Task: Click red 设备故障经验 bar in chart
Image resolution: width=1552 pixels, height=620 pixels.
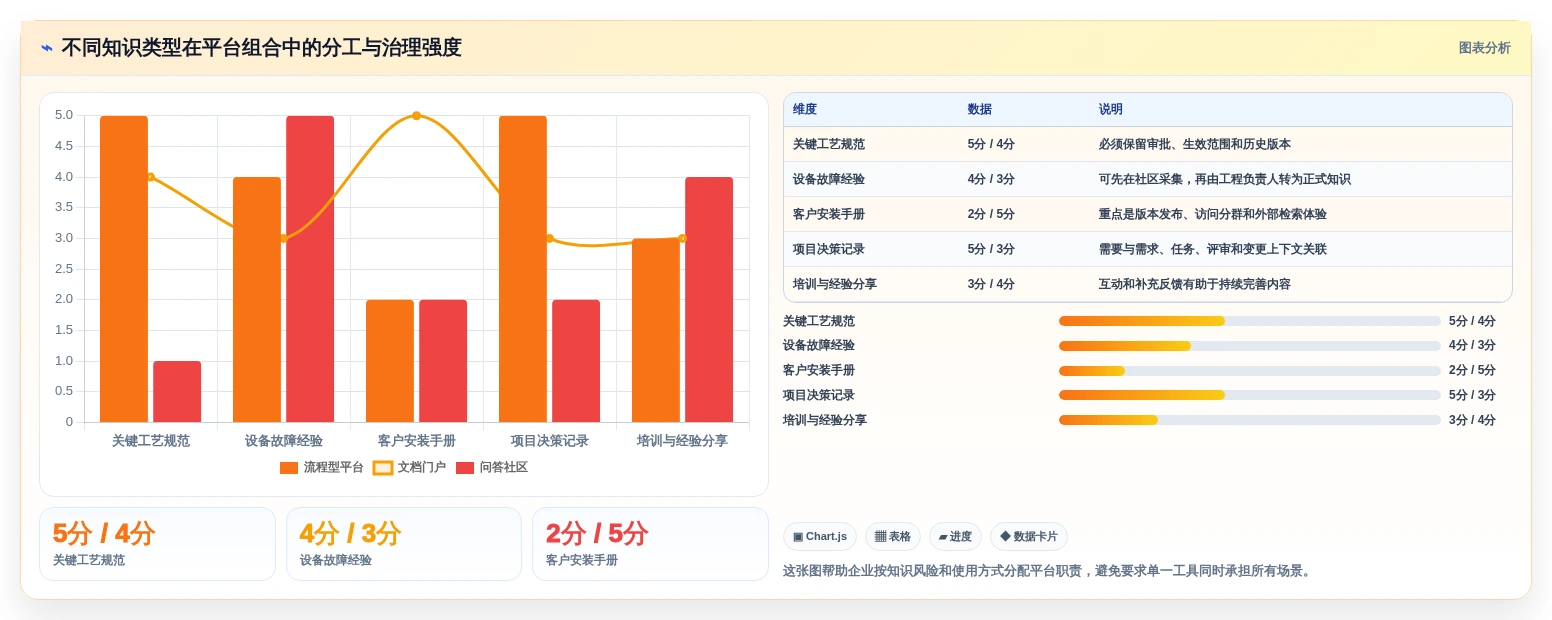Action: (x=310, y=269)
